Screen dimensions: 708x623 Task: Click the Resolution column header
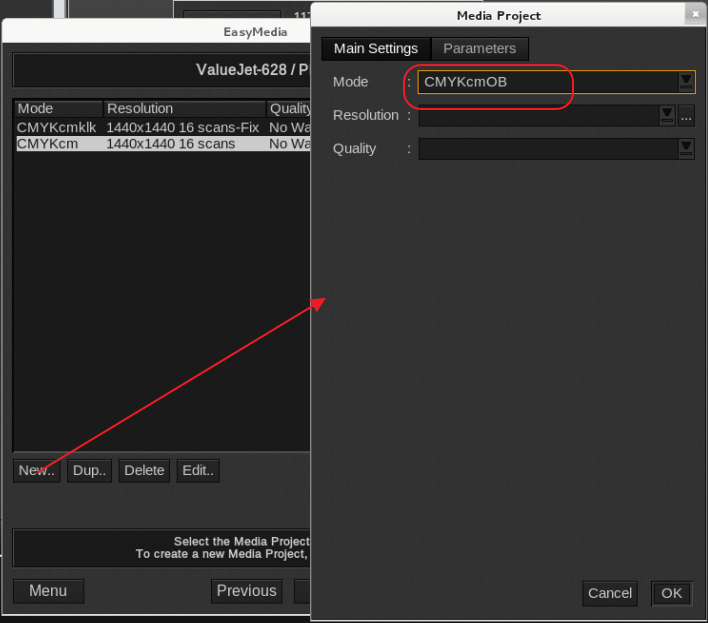click(x=183, y=109)
